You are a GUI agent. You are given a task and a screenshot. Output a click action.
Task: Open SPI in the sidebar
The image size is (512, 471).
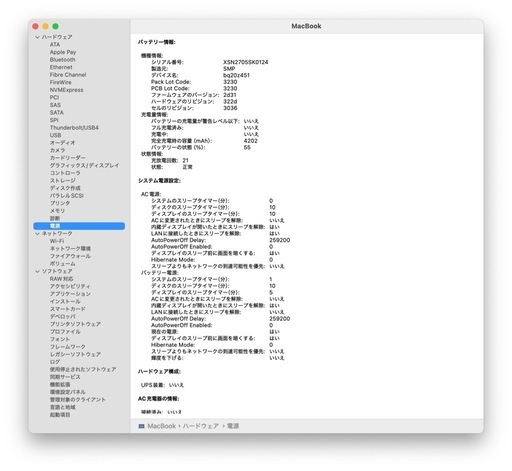point(54,120)
